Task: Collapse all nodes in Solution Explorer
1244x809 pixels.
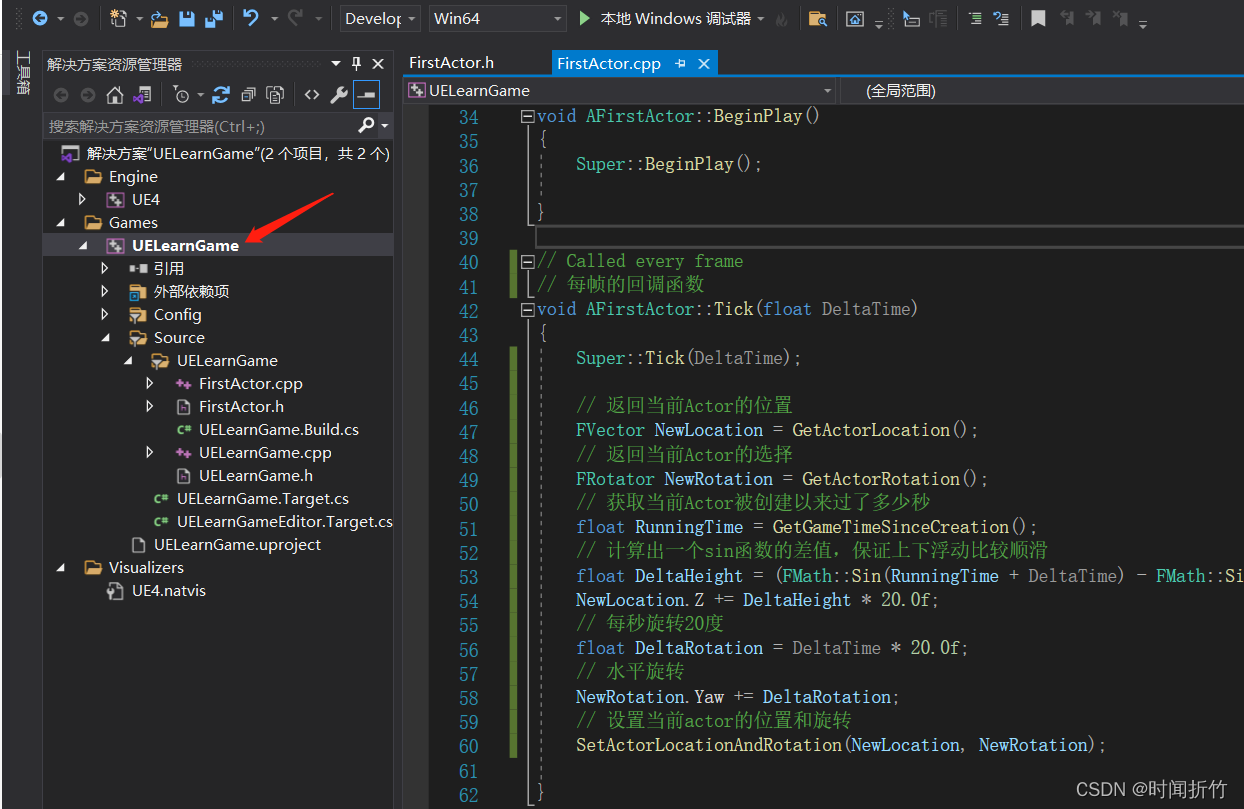Action: point(248,95)
